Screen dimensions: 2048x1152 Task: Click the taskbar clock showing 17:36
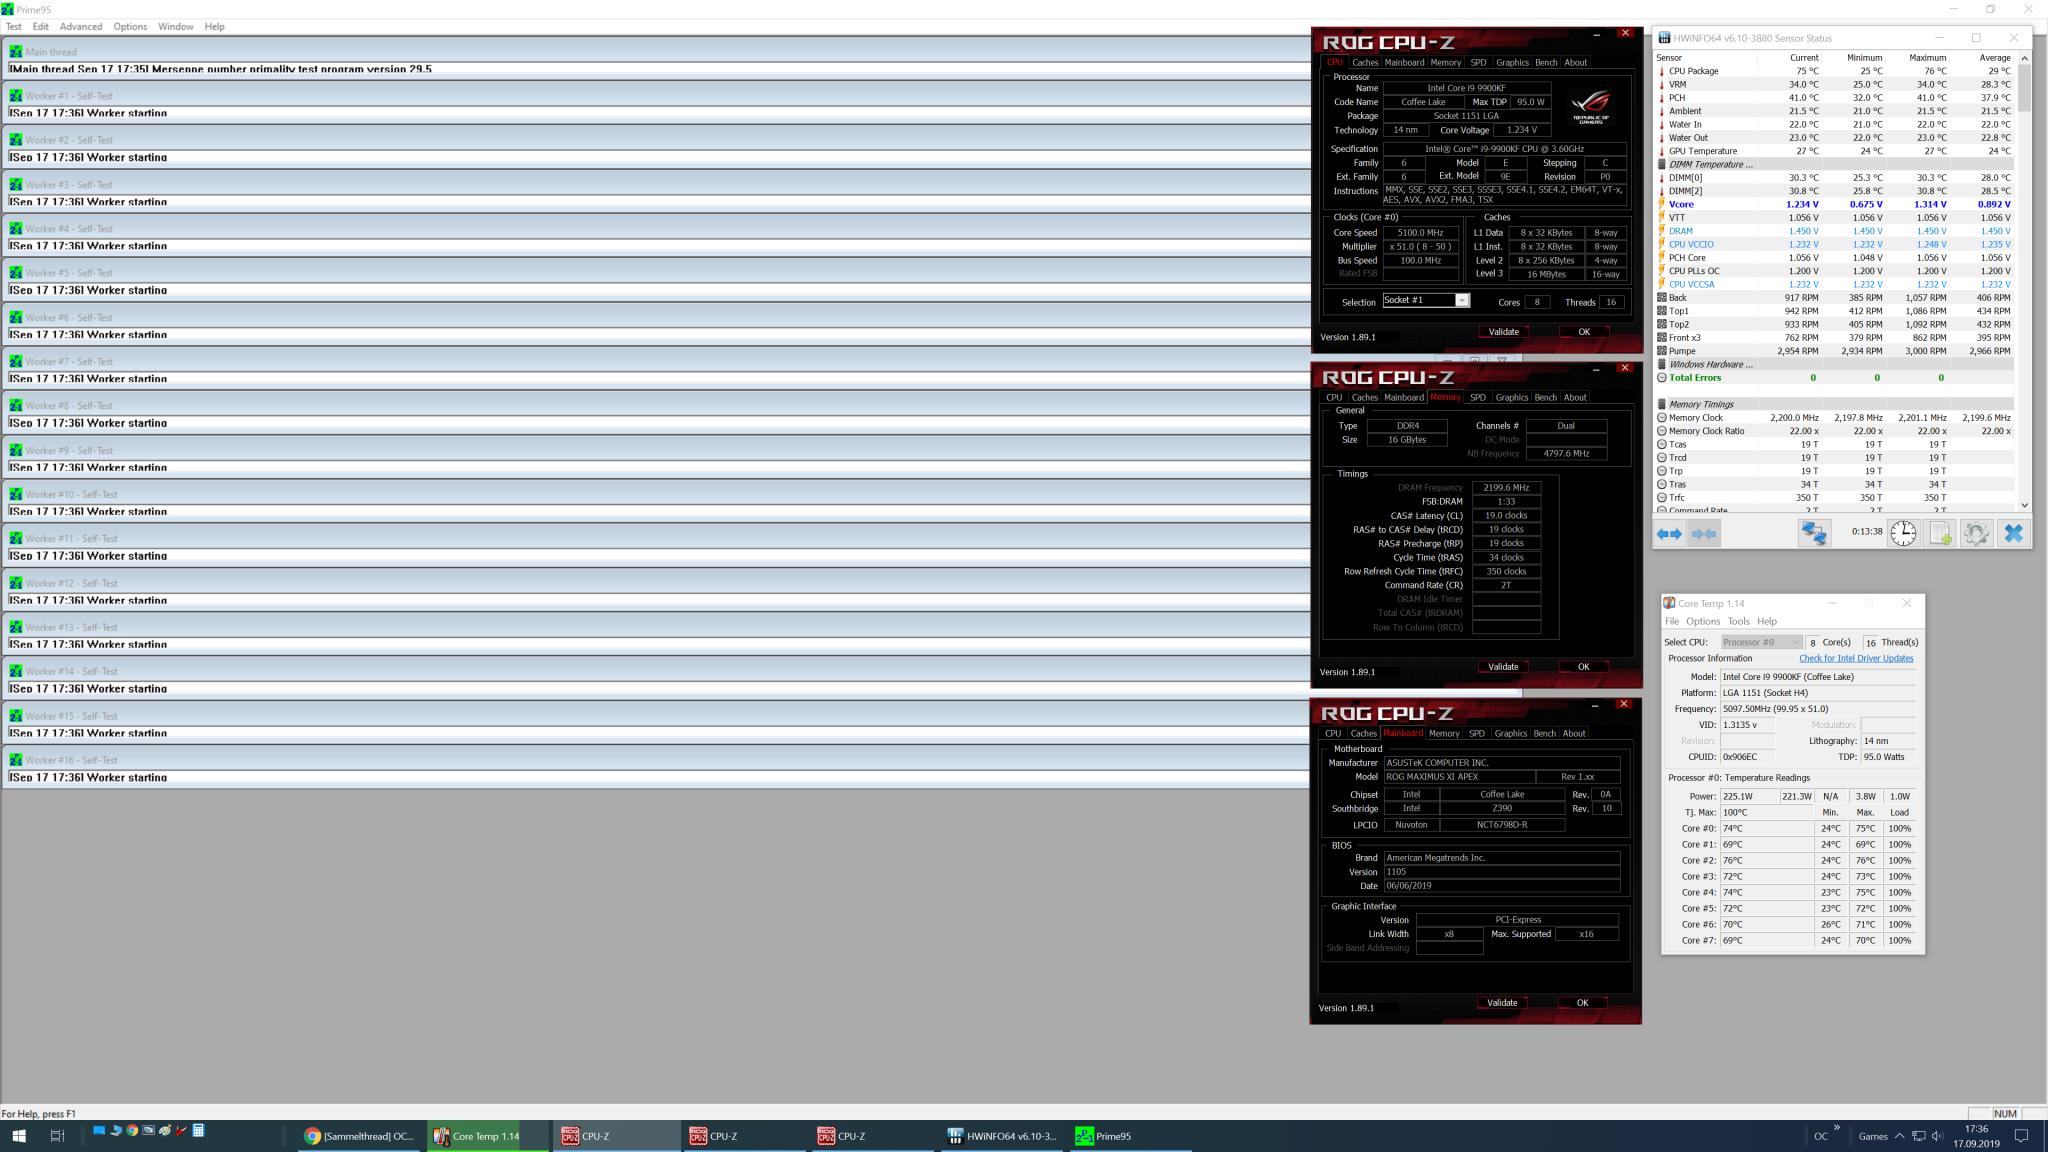[x=1976, y=1136]
